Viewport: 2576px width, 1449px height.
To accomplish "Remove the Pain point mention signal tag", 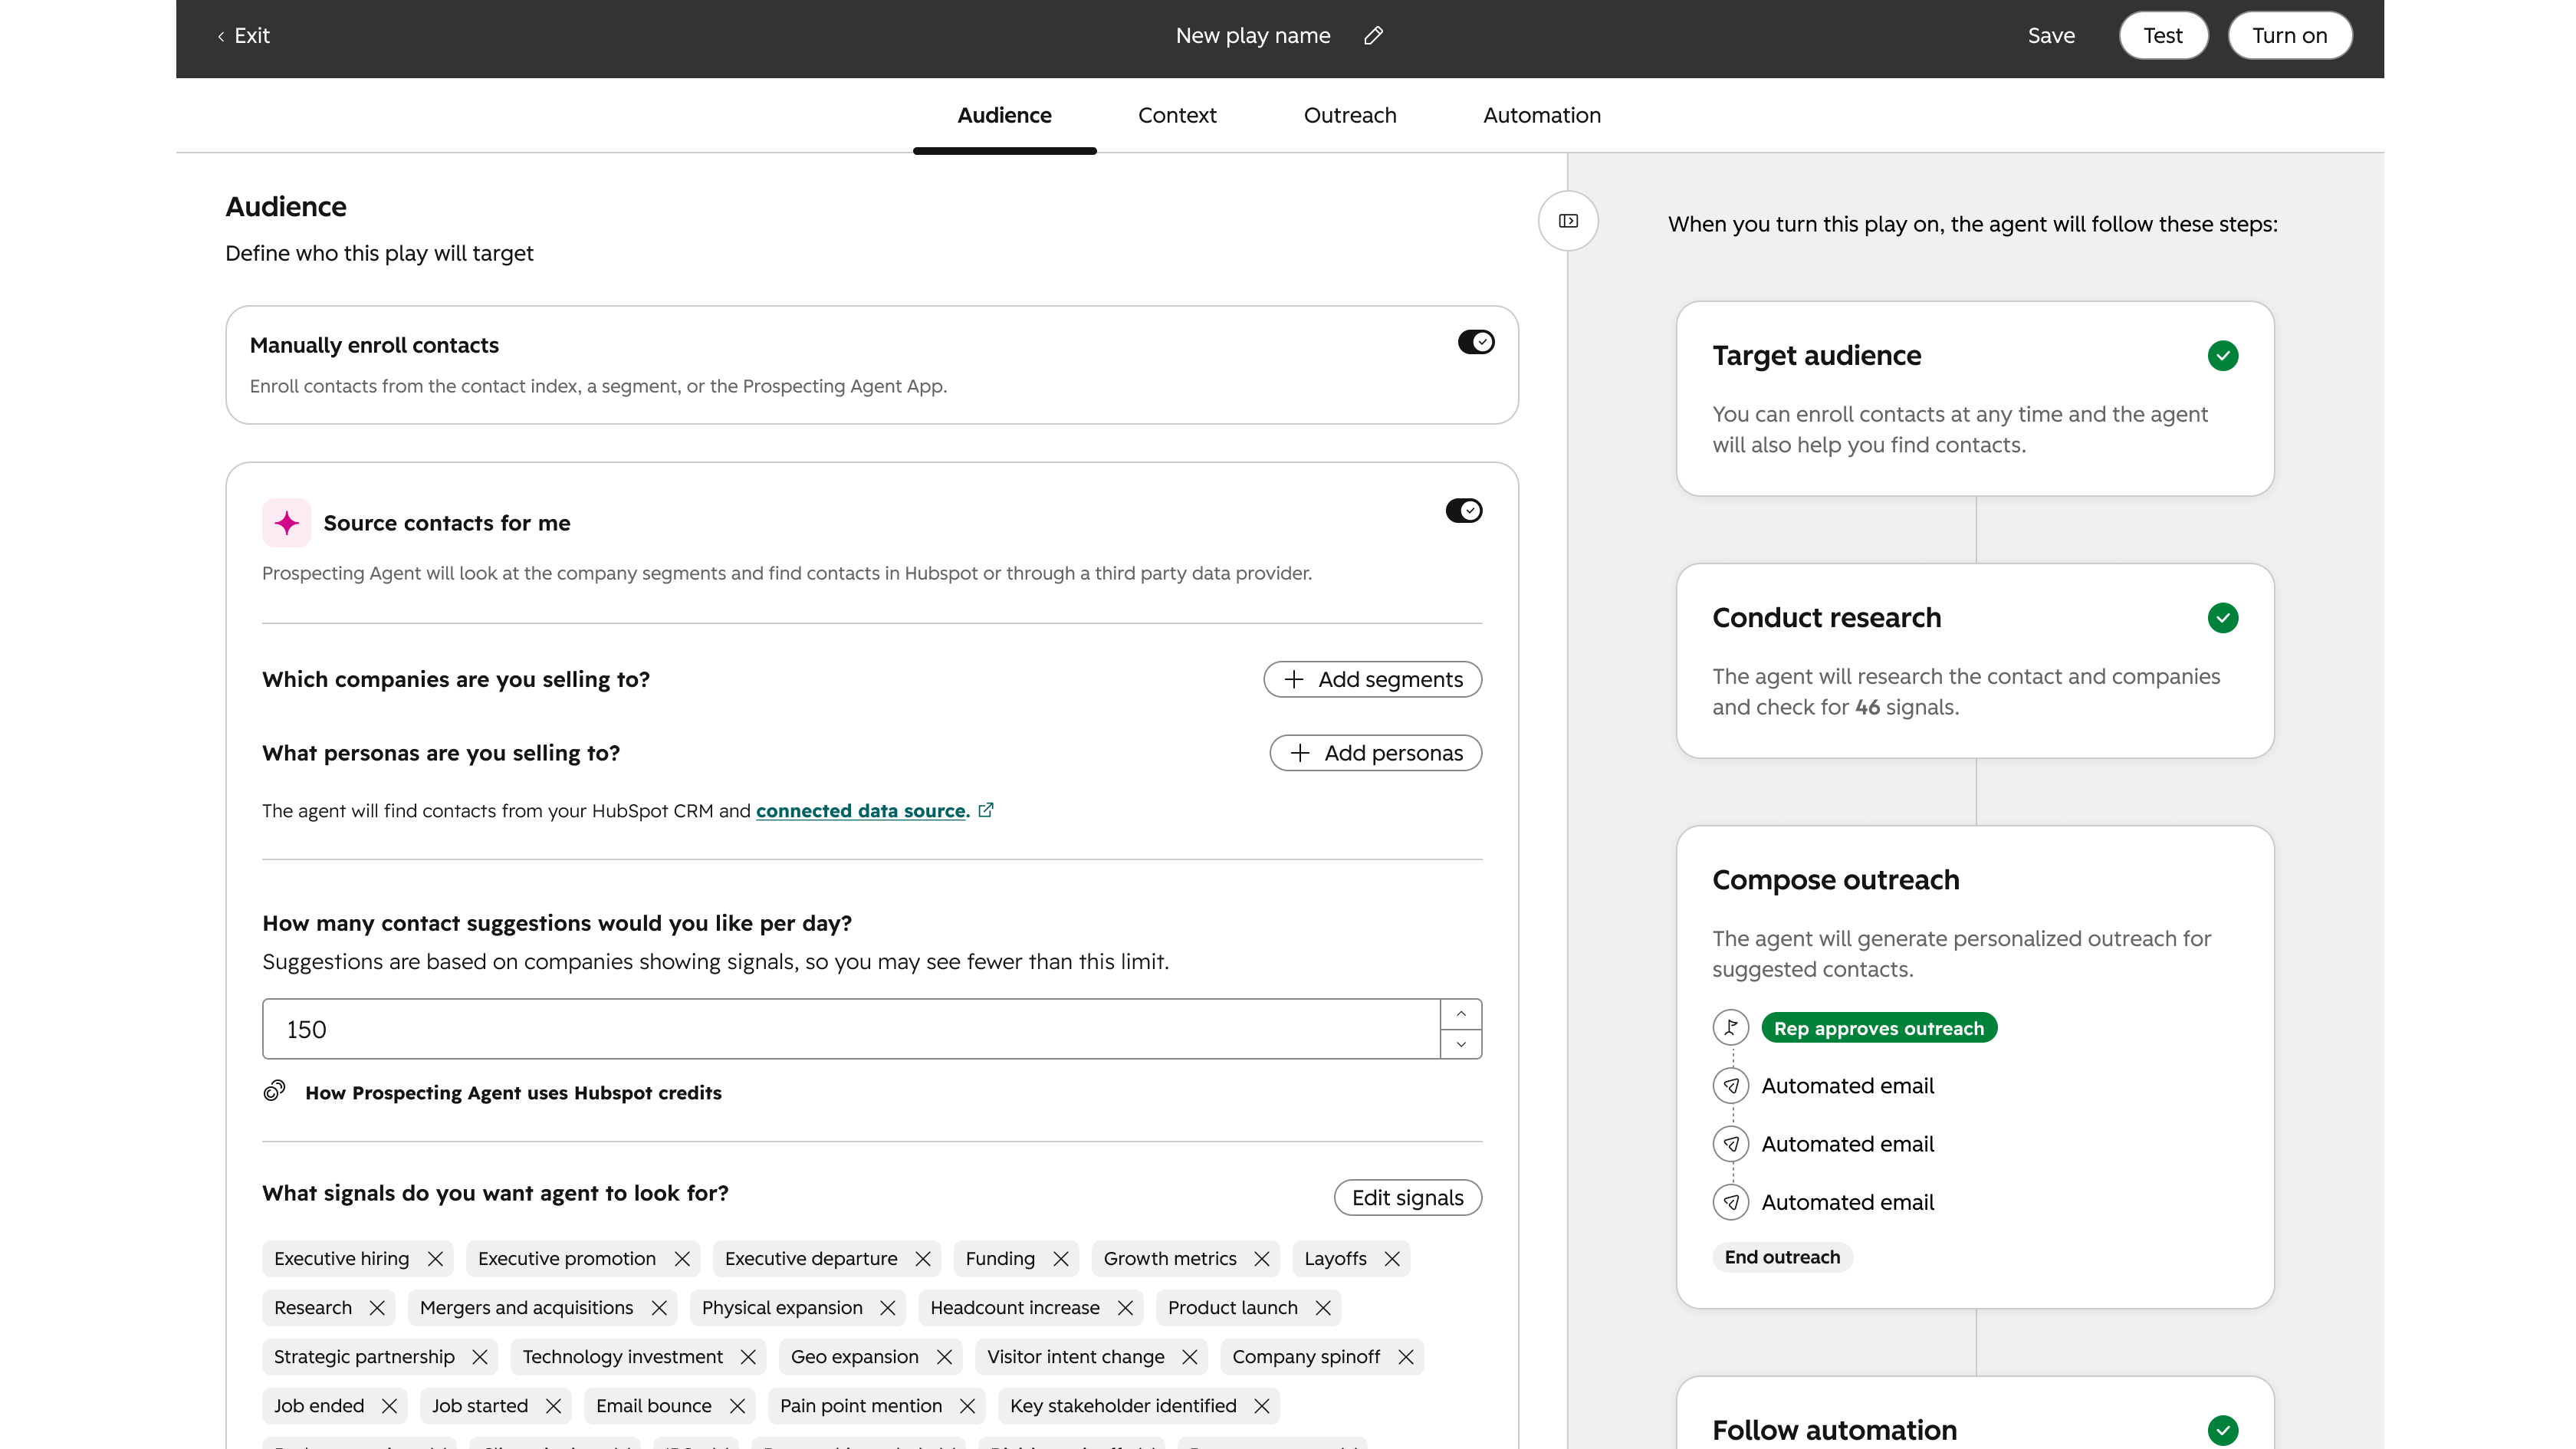I will pyautogui.click(x=967, y=1406).
